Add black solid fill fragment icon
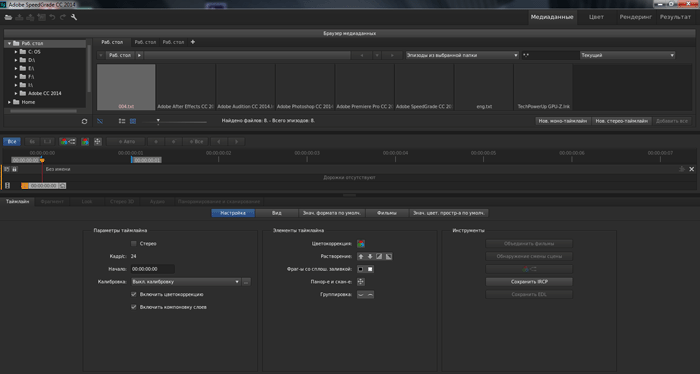 (x=361, y=269)
